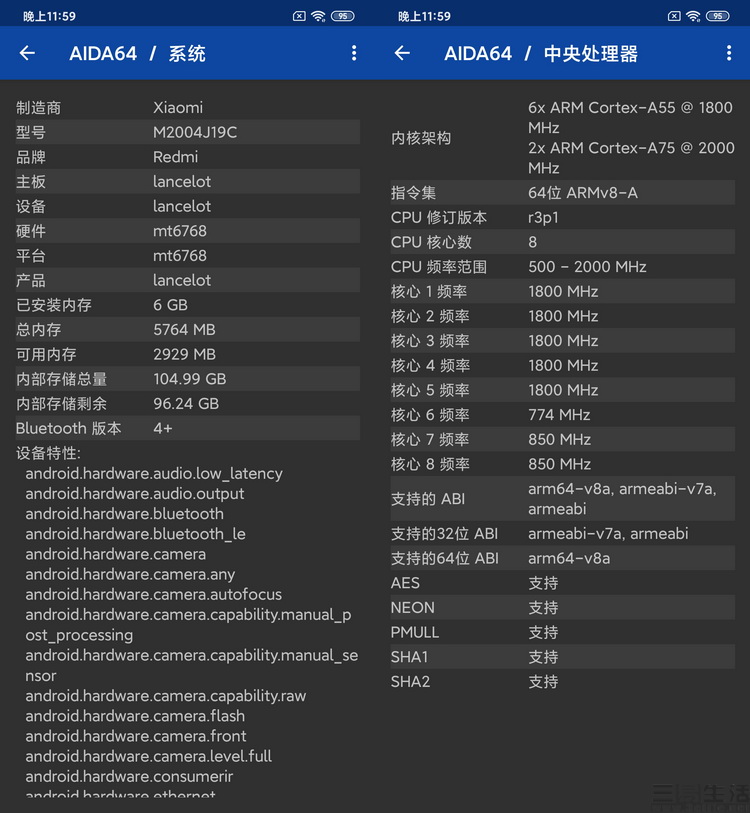Viewport: 750px width, 813px height.
Task: Select the CPU 频率范围 row
Action: point(563,267)
